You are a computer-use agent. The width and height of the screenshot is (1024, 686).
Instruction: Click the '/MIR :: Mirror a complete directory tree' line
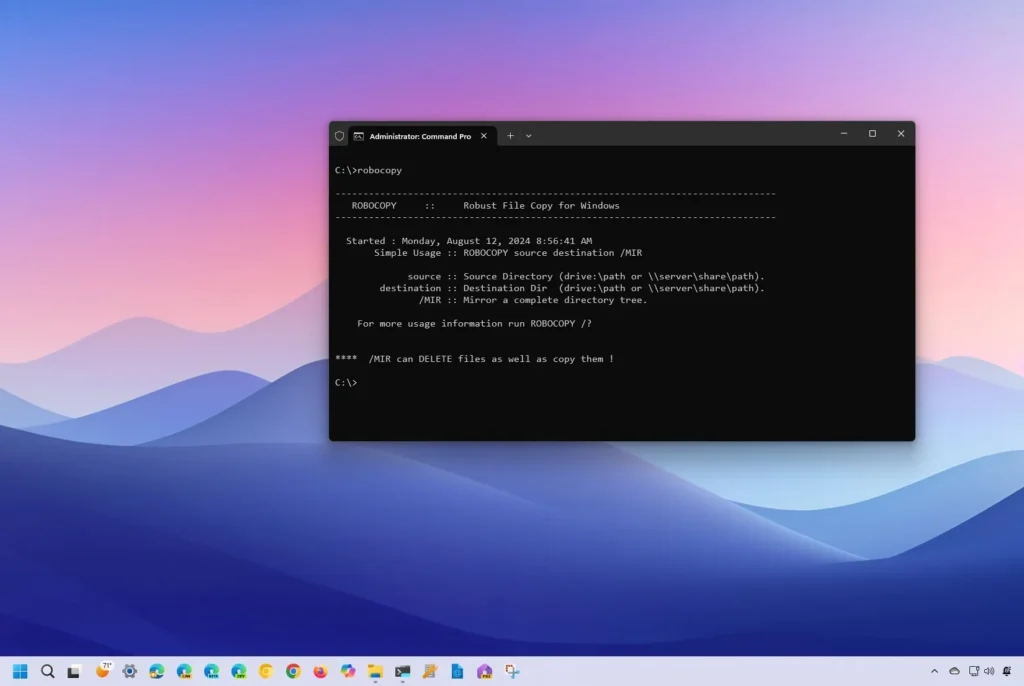(533, 300)
